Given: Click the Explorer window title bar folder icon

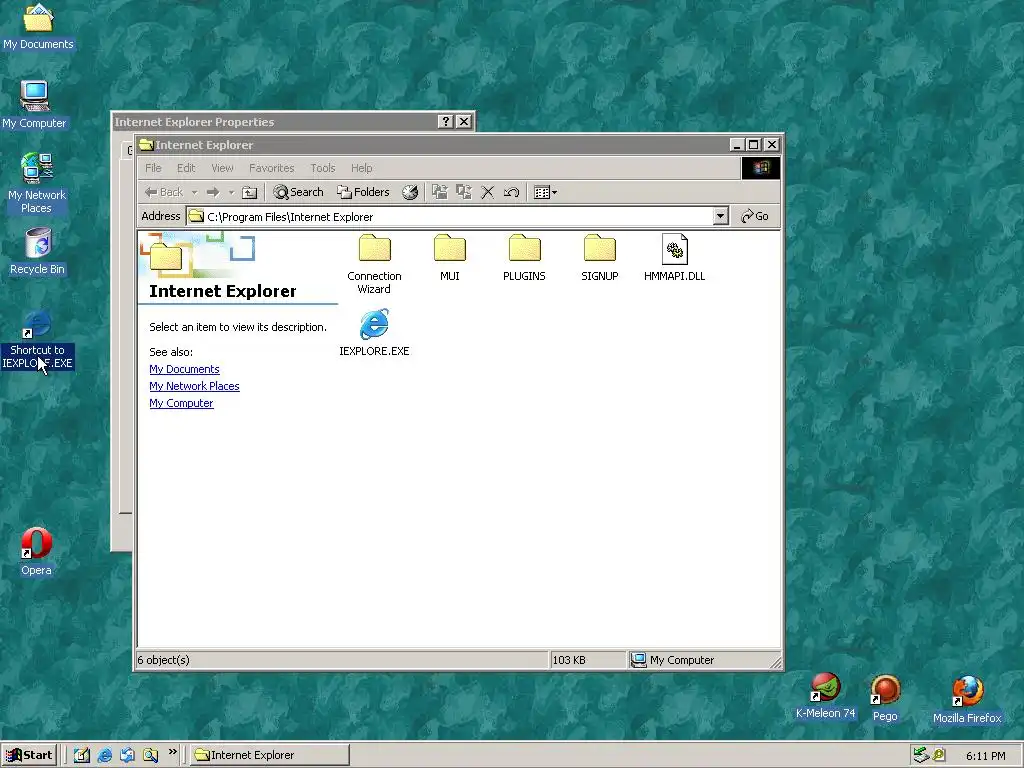Looking at the screenshot, I should click(146, 145).
